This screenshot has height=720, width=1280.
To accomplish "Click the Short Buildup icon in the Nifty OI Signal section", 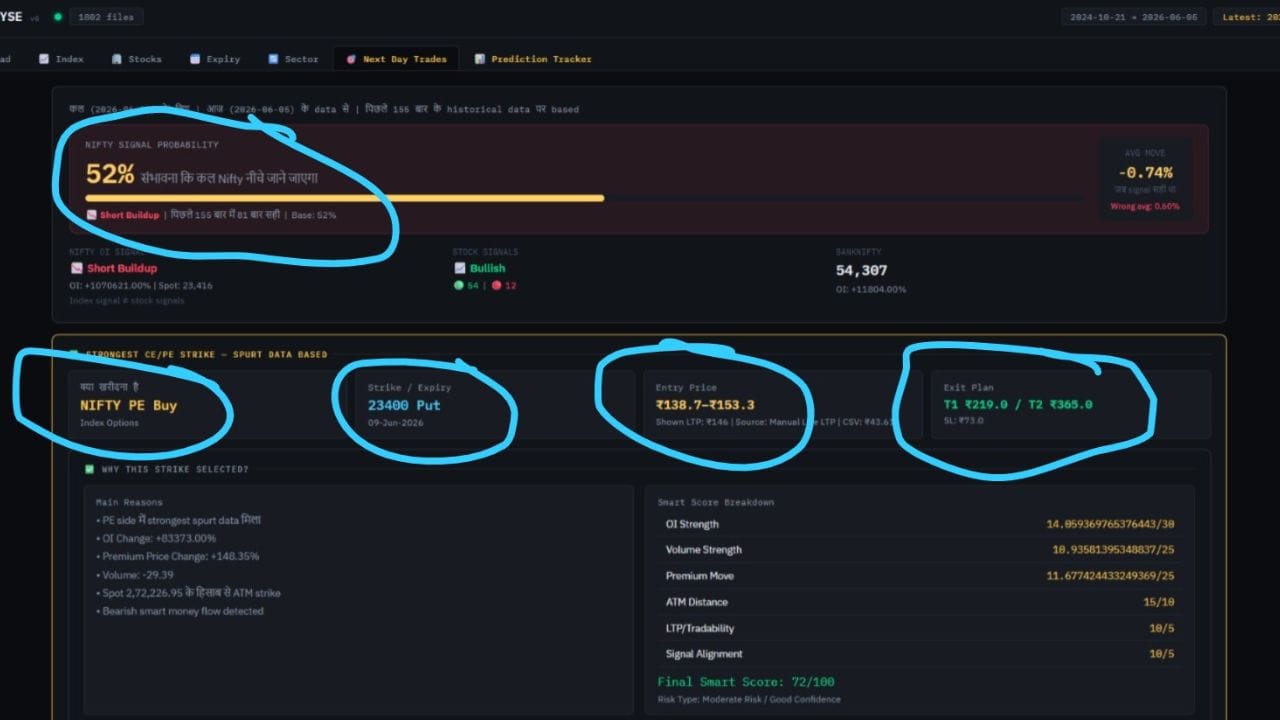I will pyautogui.click(x=76, y=268).
